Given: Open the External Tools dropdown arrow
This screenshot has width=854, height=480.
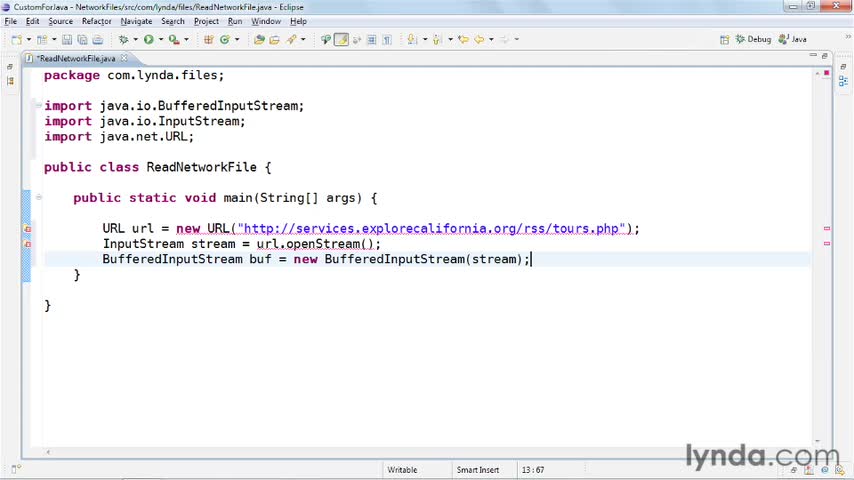Looking at the screenshot, I should click(x=186, y=39).
